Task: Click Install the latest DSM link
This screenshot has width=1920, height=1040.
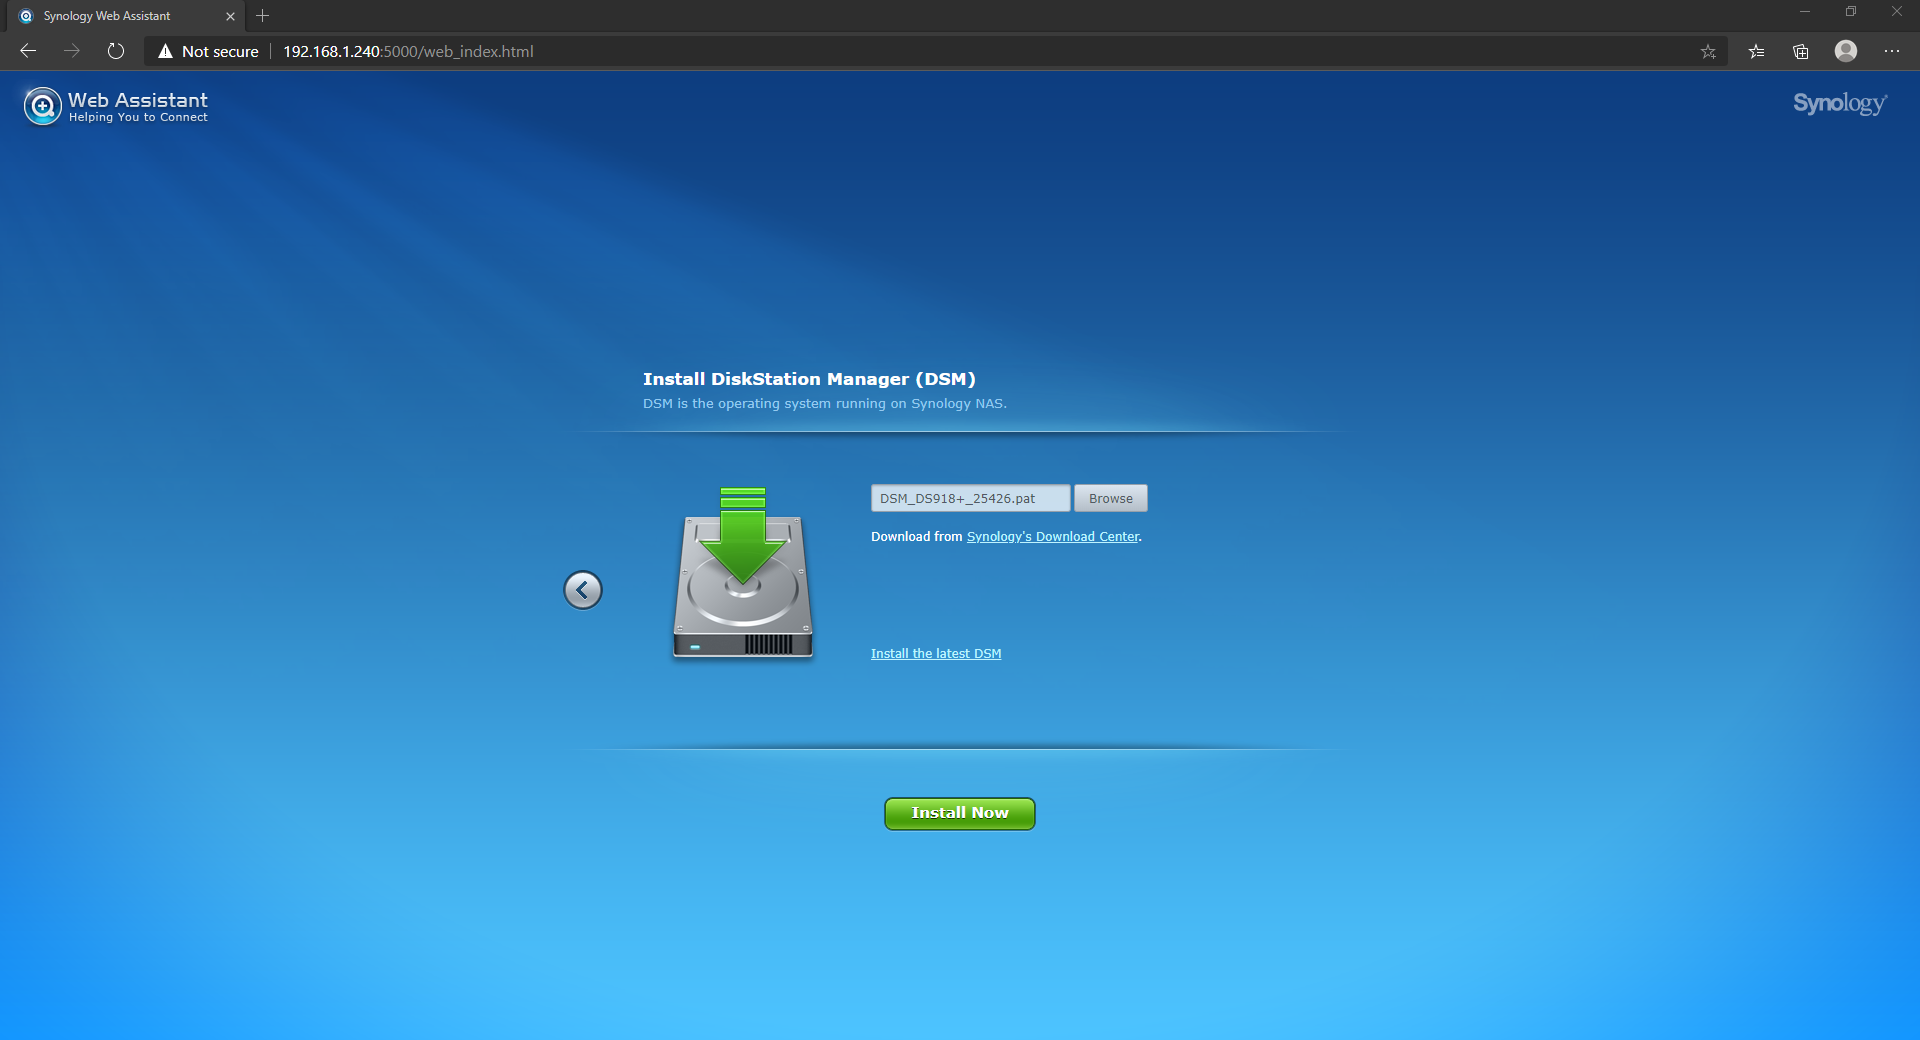Action: pyautogui.click(x=935, y=654)
